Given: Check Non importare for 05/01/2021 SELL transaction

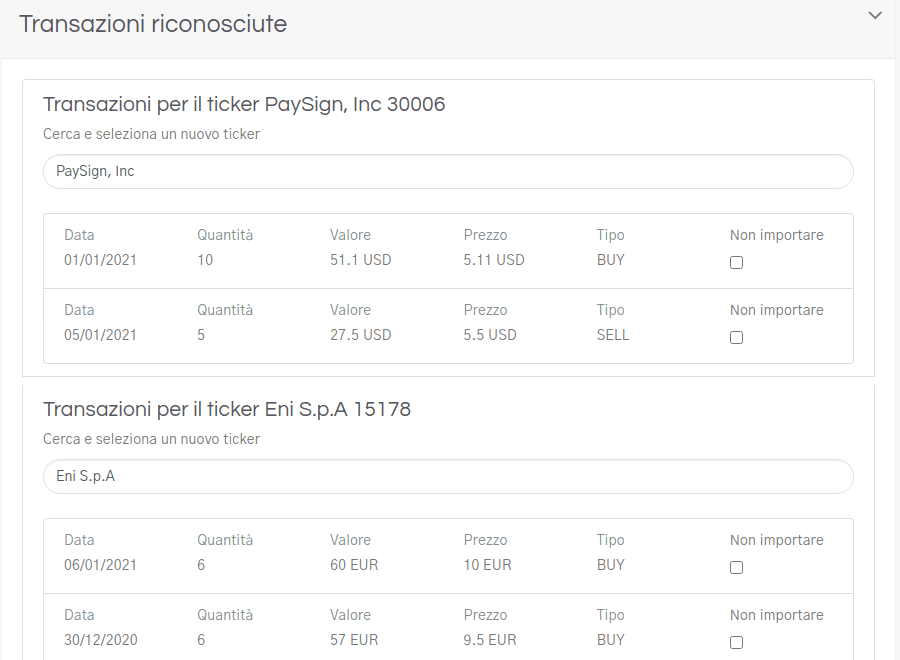Looking at the screenshot, I should coord(737,338).
